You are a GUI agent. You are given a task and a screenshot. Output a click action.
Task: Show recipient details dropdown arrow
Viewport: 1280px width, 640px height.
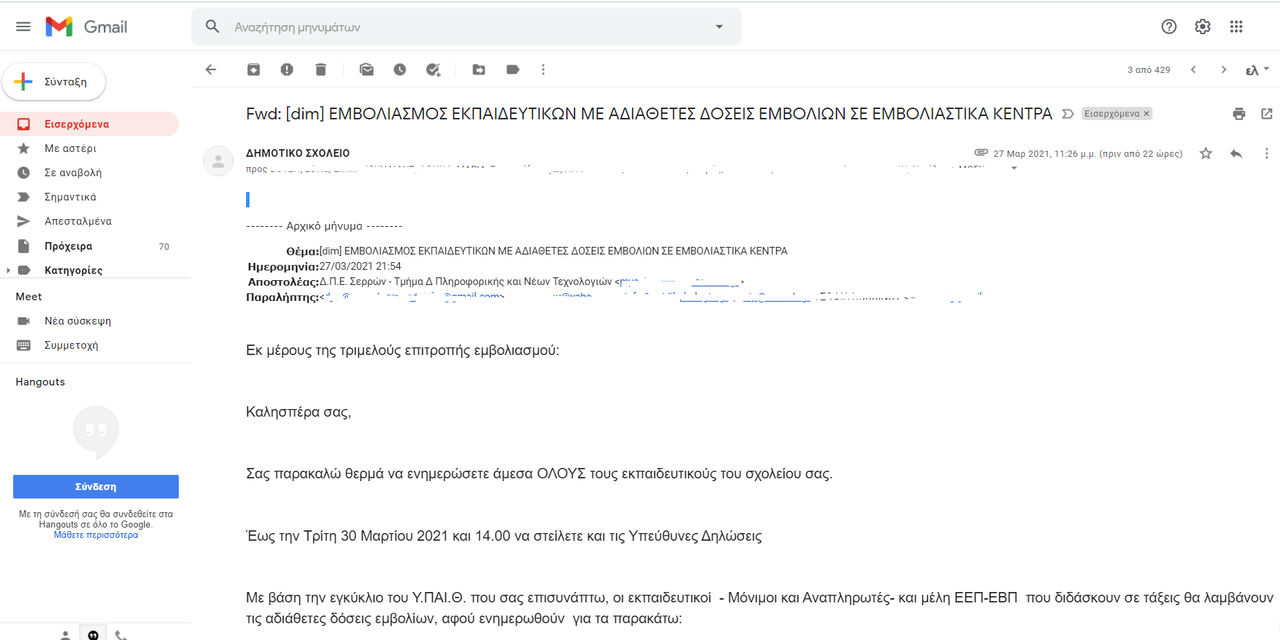(x=1015, y=168)
